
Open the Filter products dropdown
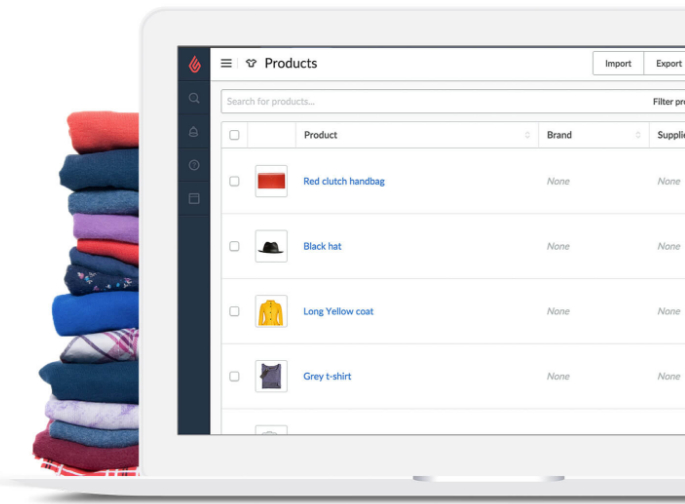tap(667, 101)
